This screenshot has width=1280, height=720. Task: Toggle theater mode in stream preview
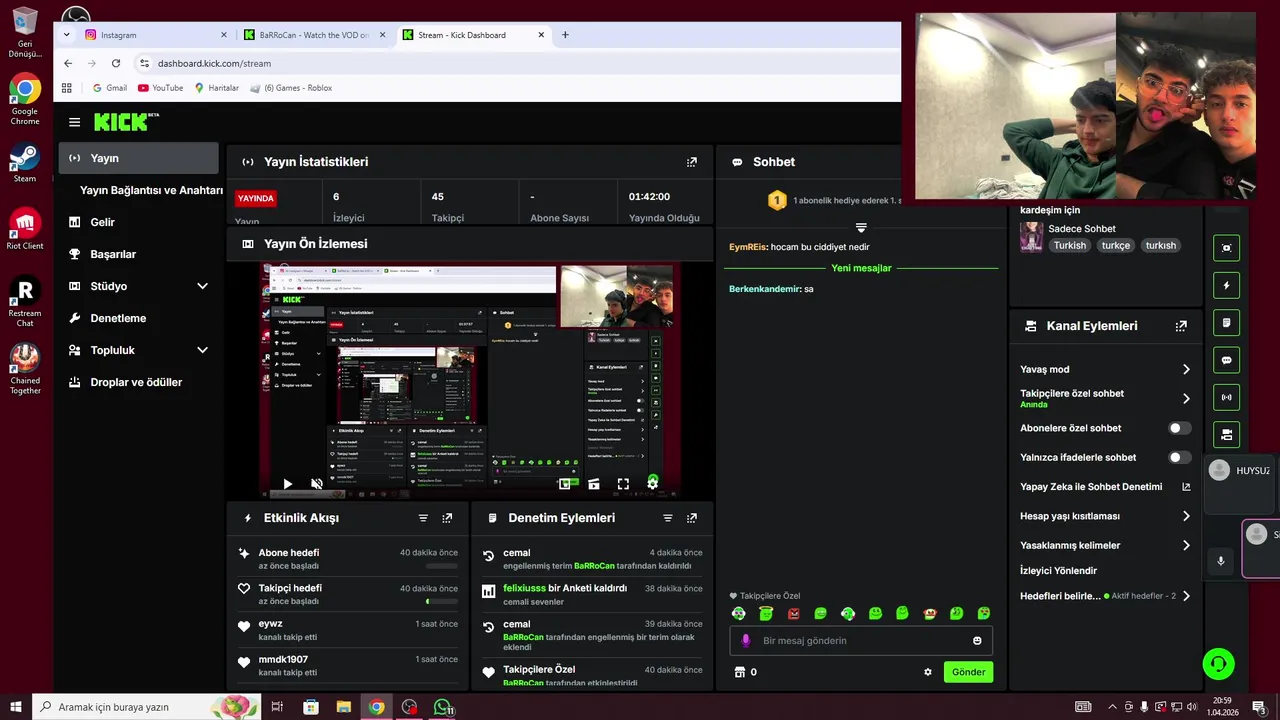point(594,484)
